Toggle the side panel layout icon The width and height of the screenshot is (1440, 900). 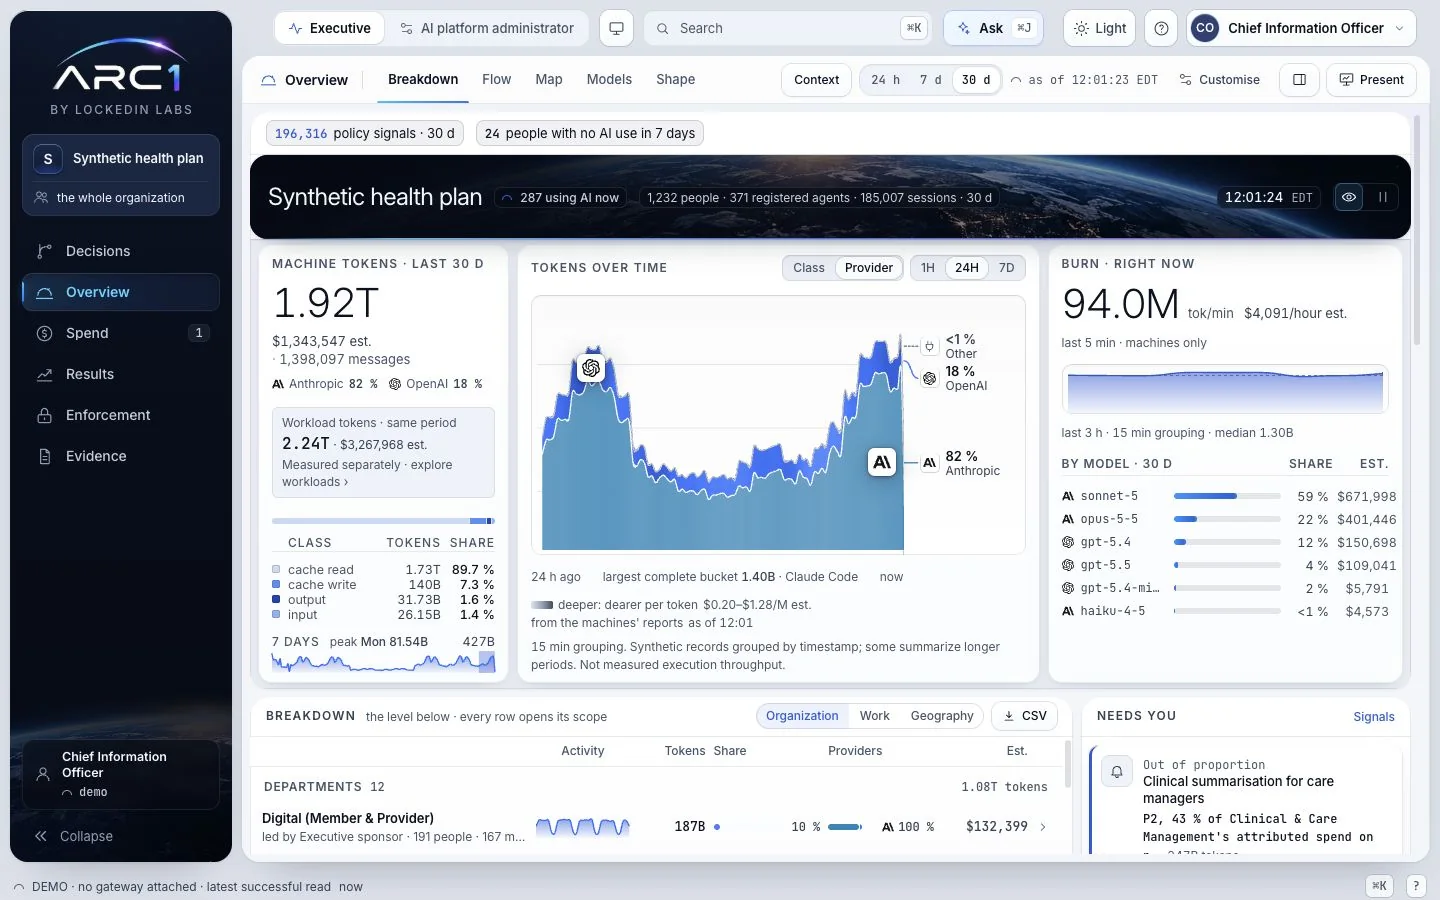pyautogui.click(x=1299, y=80)
